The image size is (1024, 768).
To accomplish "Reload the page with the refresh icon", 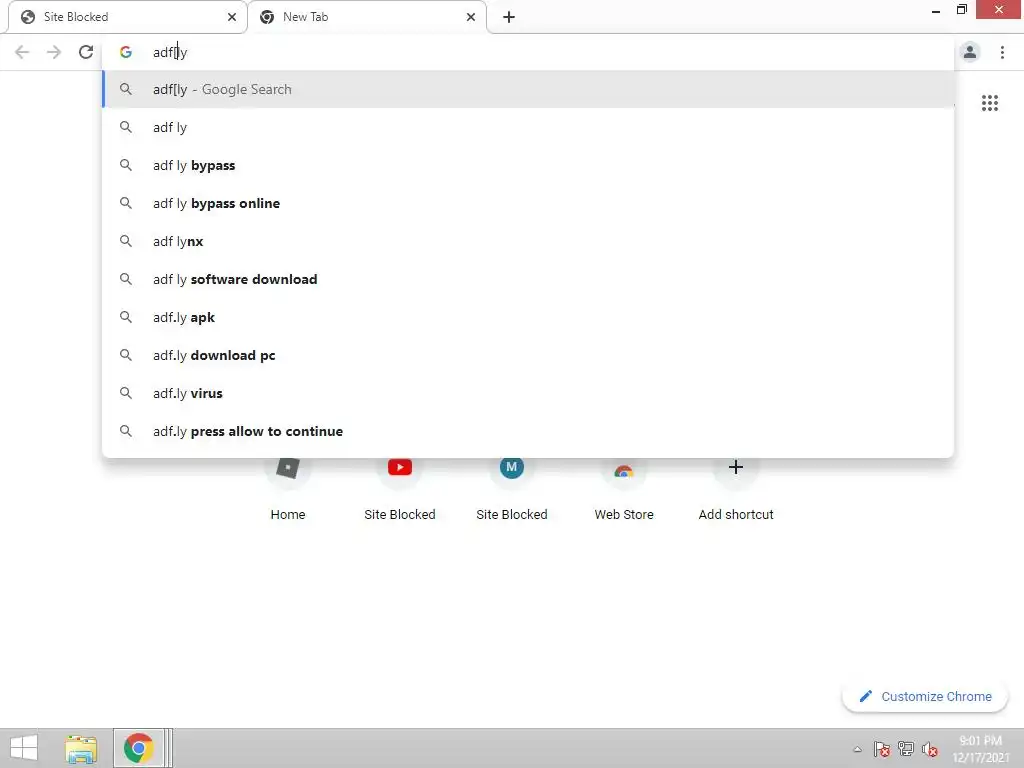I will pos(86,52).
